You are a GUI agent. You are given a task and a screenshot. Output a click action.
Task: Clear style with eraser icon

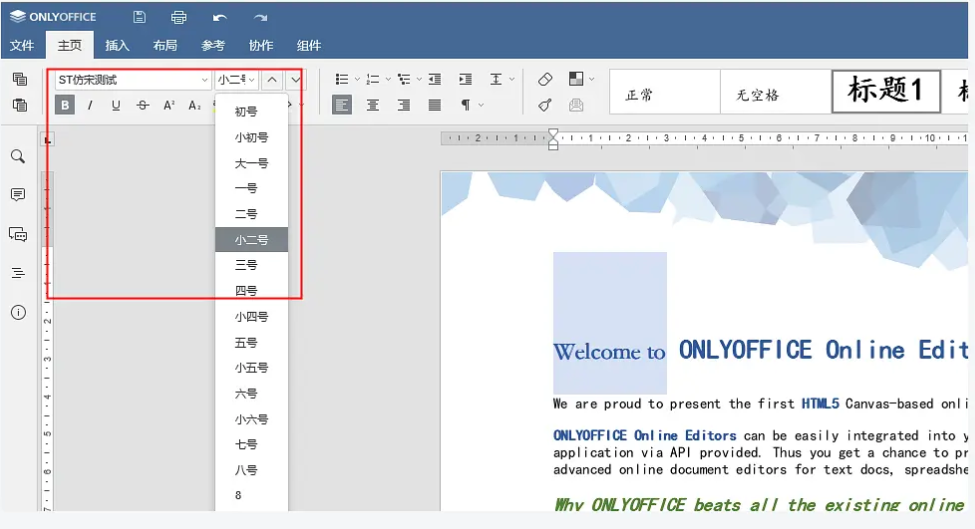545,79
